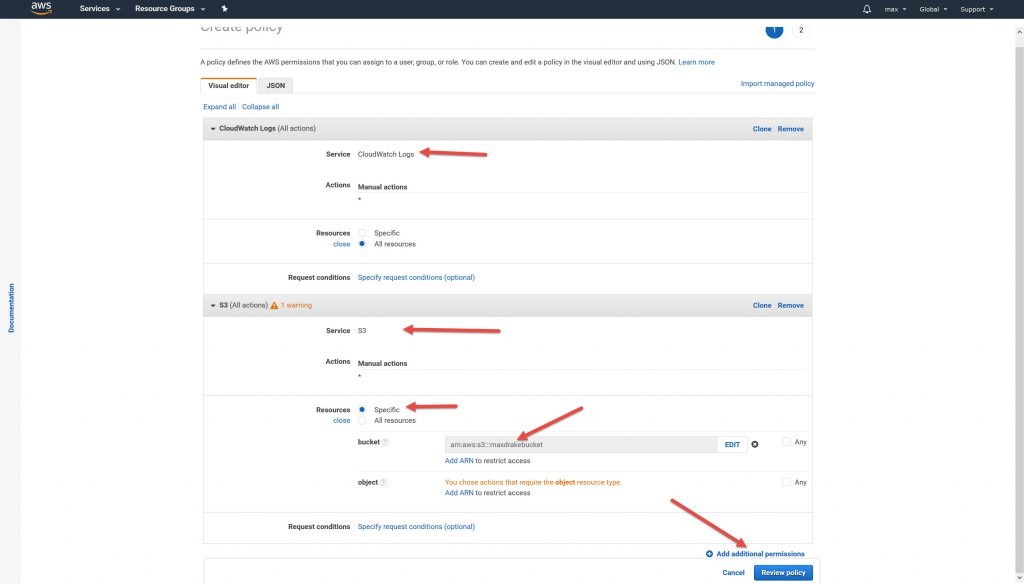The width and height of the screenshot is (1024, 584).
Task: Select the Visual editor tab
Action: coord(229,86)
